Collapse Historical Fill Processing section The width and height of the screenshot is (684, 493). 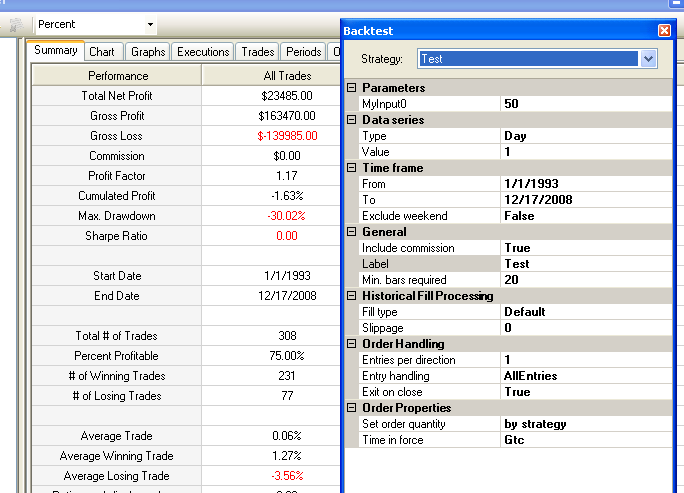click(x=352, y=296)
